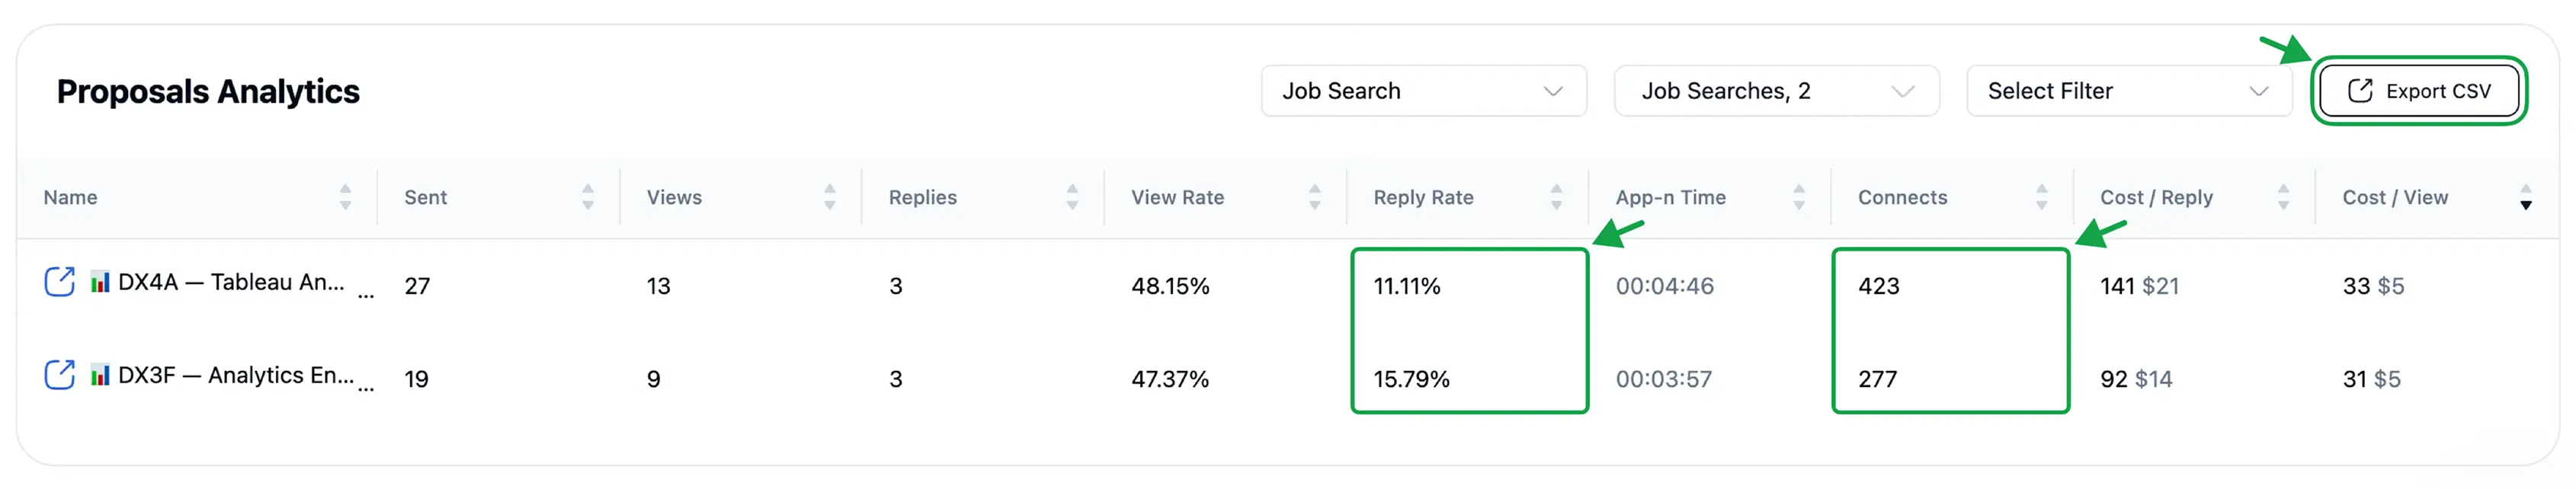
Task: Toggle sorting on the Sent column
Action: [588, 197]
